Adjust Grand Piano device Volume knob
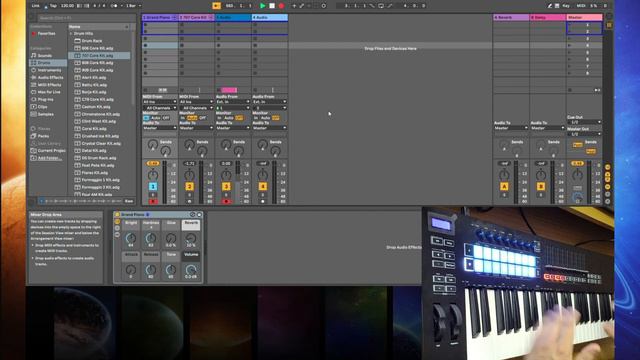Image resolution: width=640 pixels, height=360 pixels. click(191, 269)
